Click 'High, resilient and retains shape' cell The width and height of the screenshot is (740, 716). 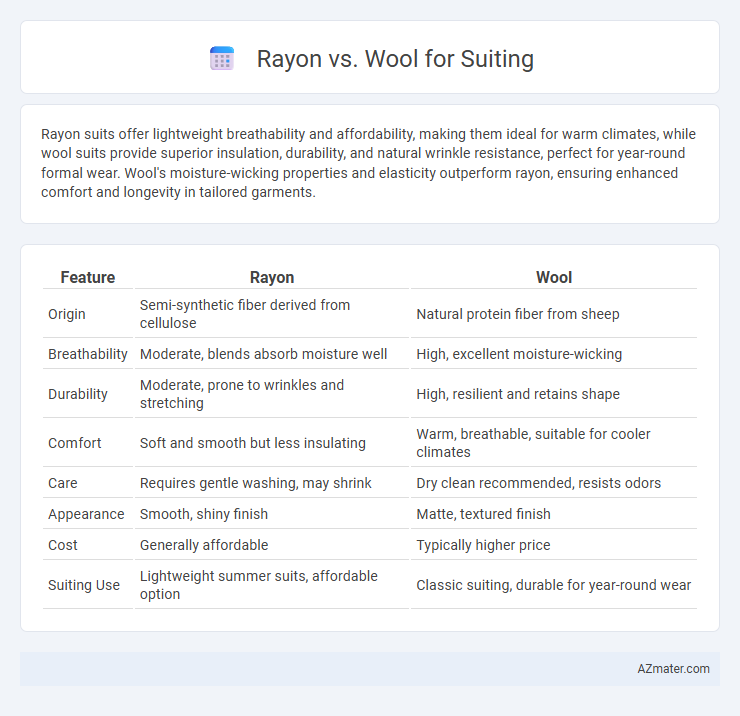(x=554, y=394)
